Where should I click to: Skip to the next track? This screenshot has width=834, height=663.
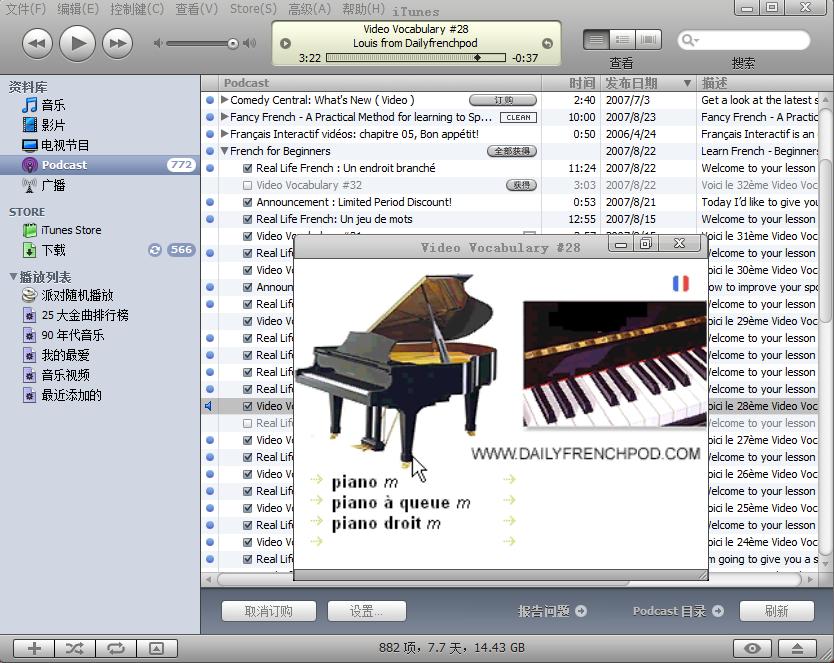[118, 44]
